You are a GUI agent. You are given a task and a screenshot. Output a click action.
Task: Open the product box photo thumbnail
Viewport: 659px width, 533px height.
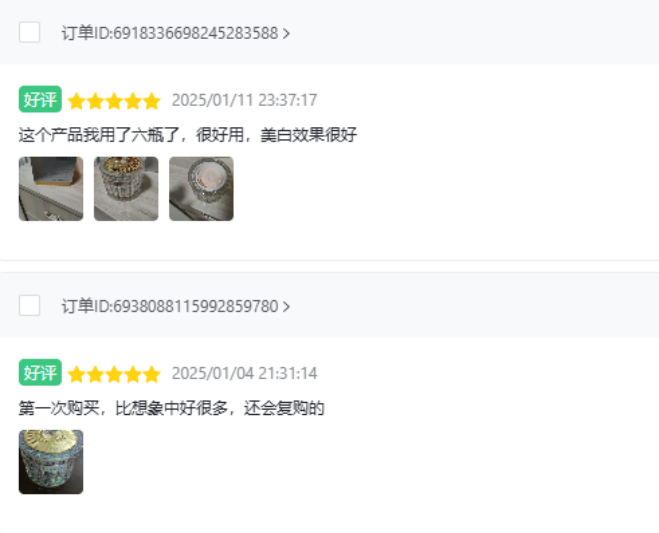click(x=51, y=189)
